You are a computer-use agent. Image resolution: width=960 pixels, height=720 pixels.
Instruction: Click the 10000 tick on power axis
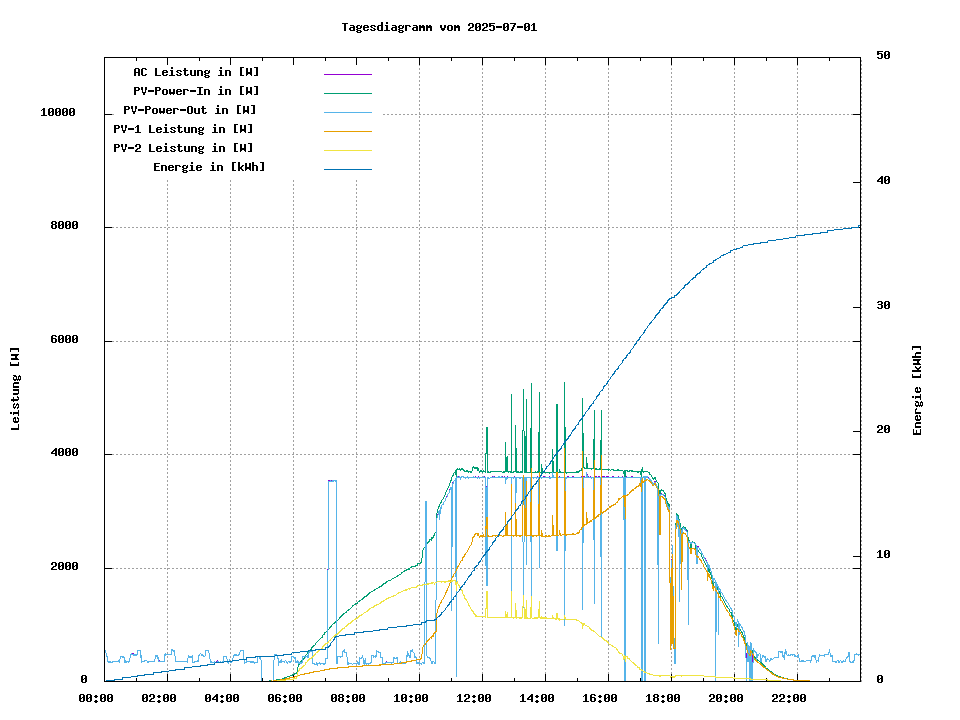[58, 113]
